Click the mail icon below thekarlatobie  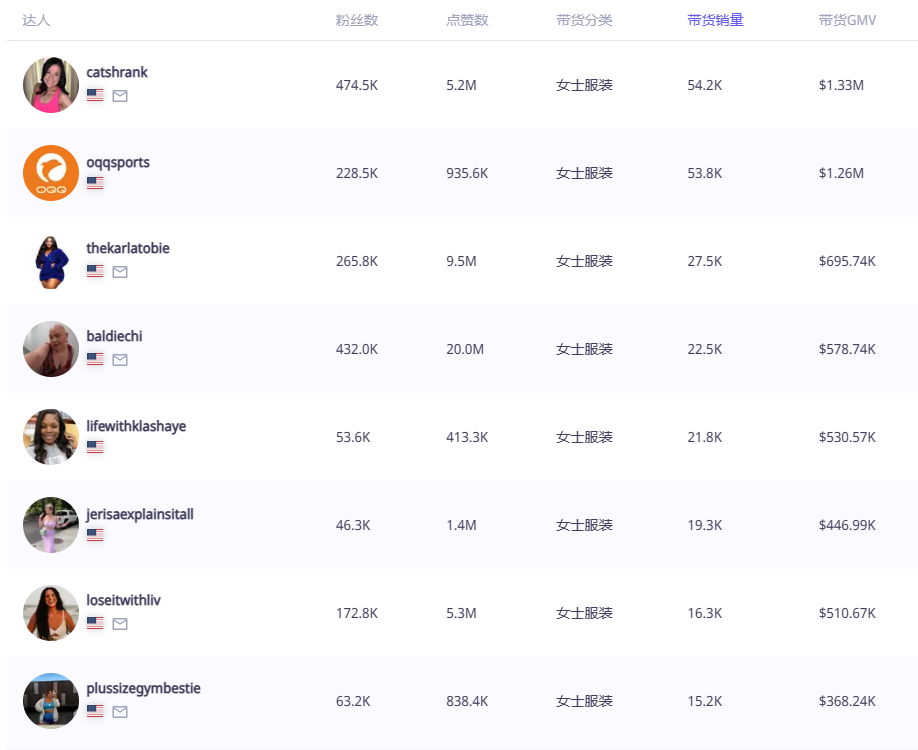(x=120, y=272)
